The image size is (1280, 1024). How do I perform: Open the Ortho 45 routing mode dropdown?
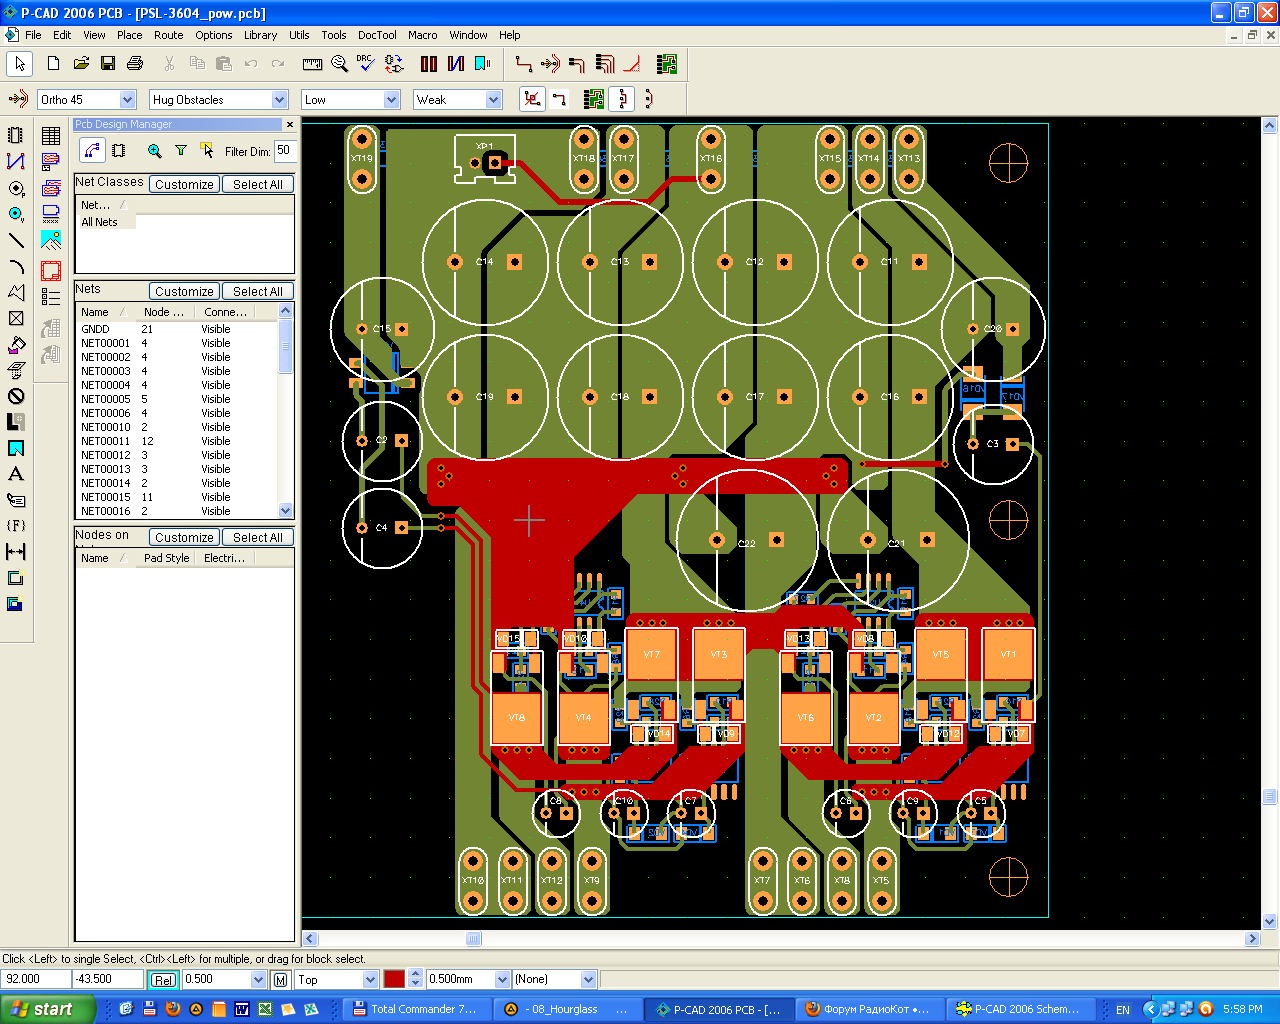pyautogui.click(x=127, y=100)
